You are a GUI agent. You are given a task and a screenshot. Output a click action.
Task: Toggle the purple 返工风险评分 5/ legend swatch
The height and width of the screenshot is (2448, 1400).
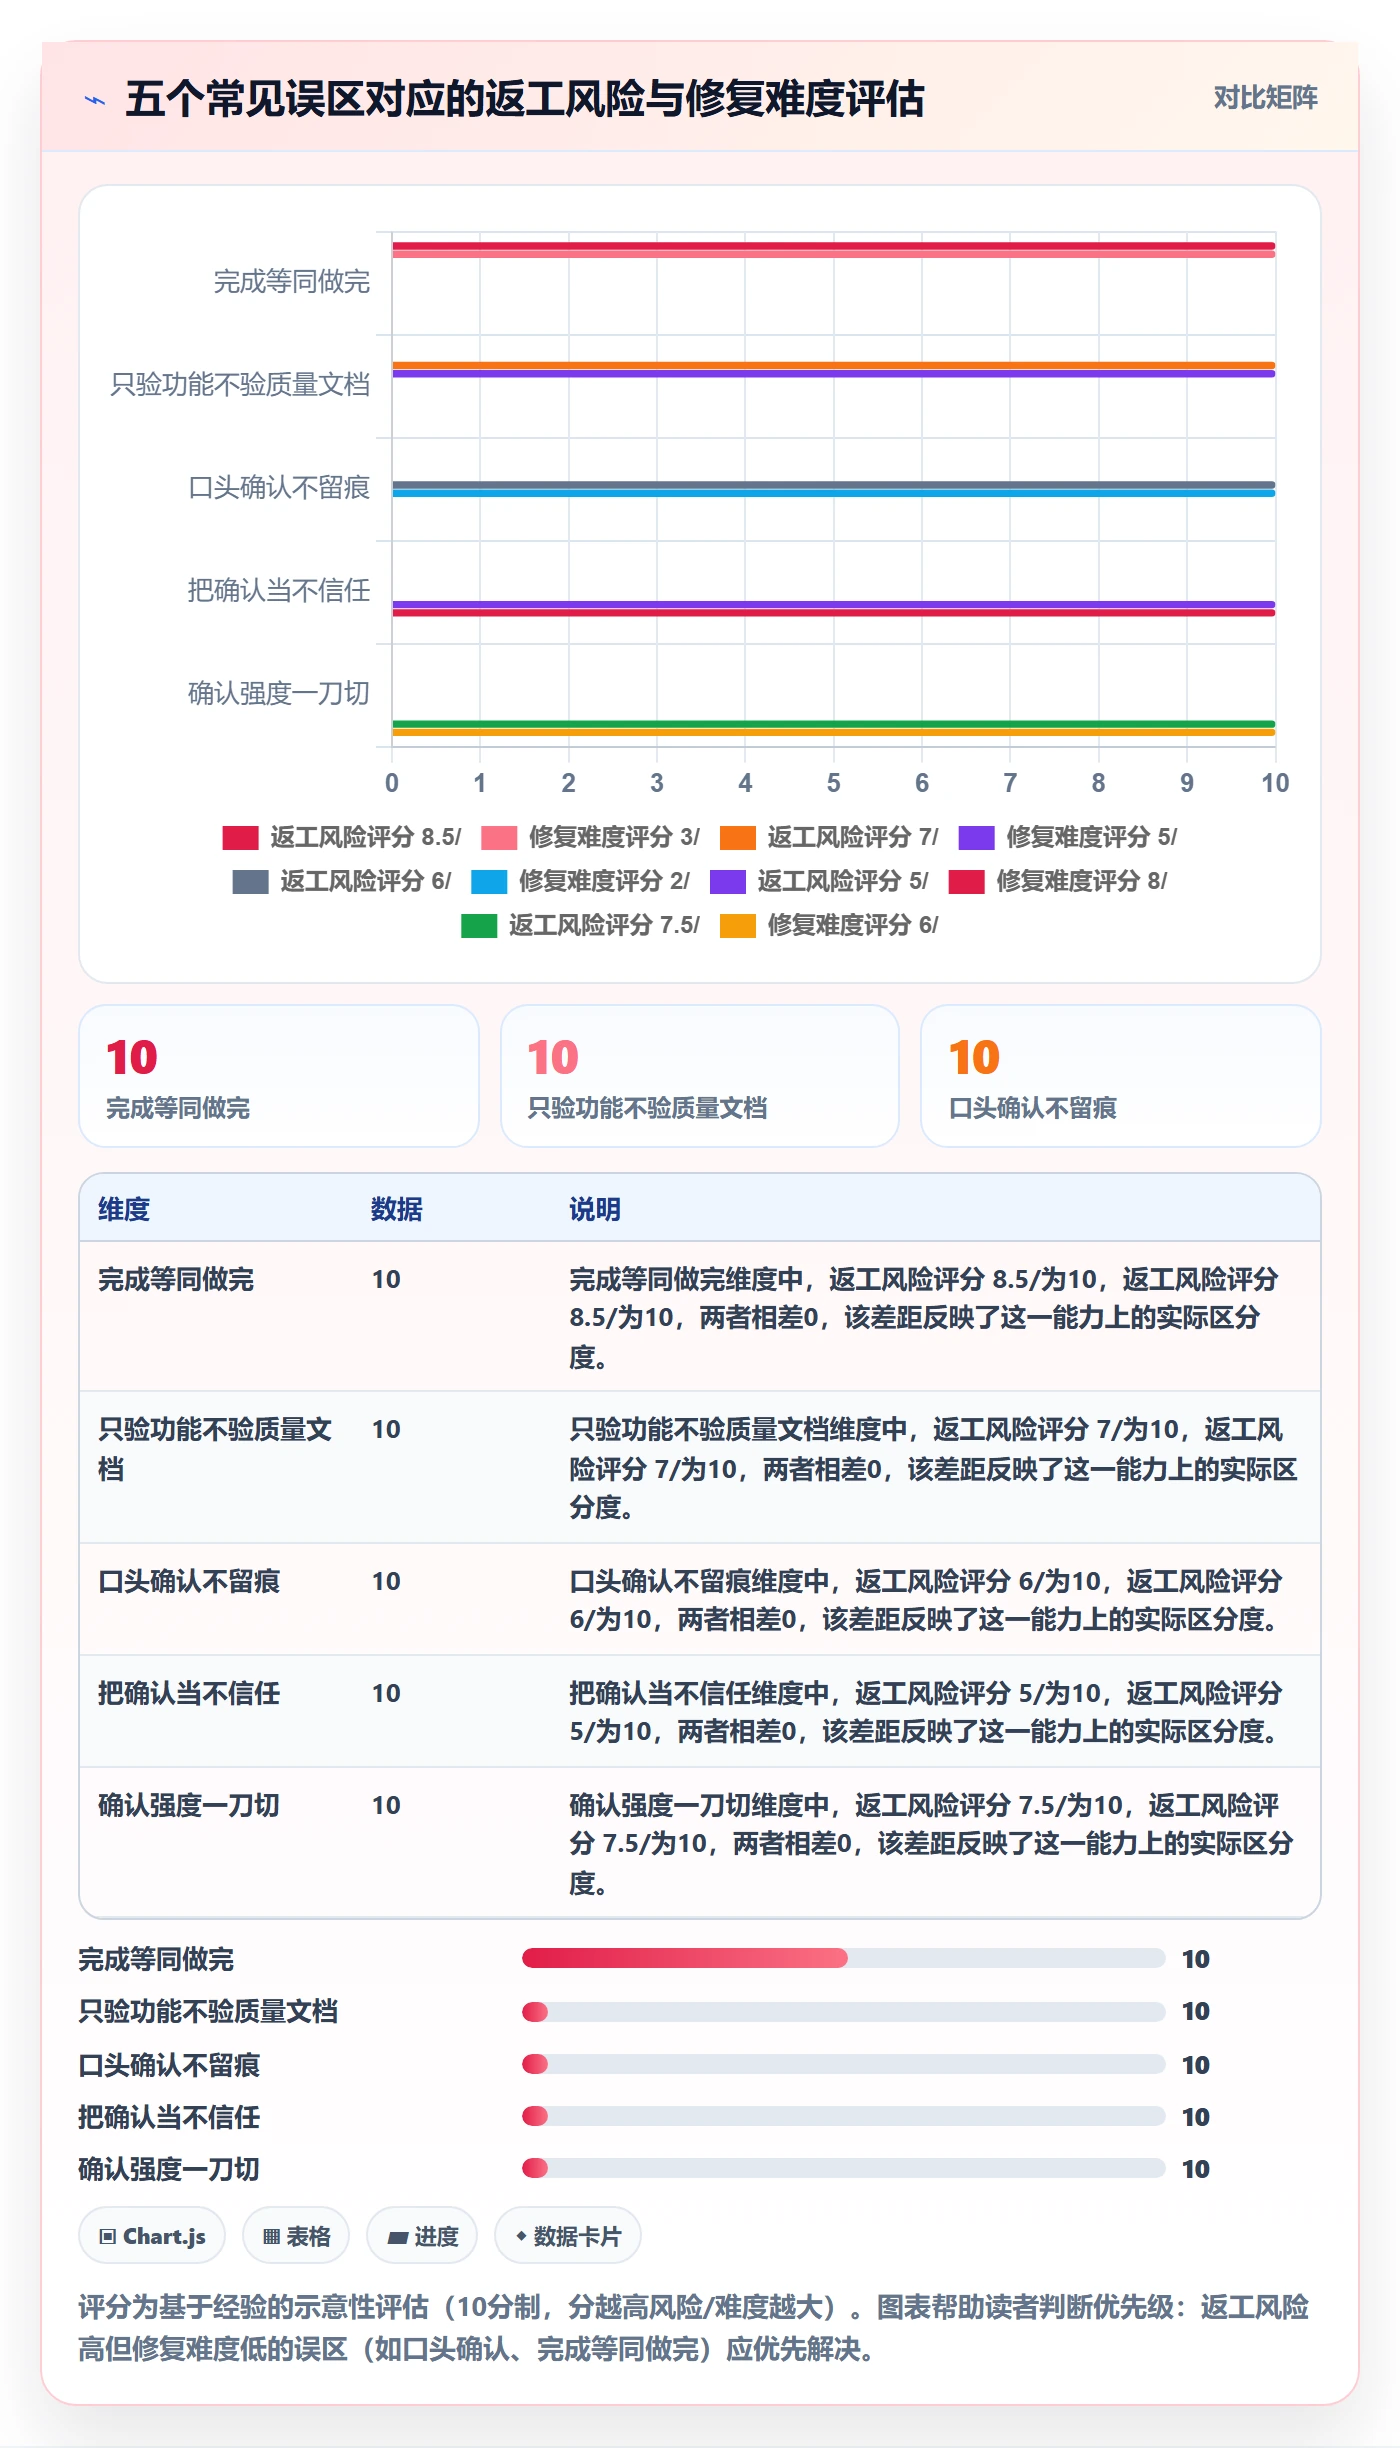[x=728, y=881]
